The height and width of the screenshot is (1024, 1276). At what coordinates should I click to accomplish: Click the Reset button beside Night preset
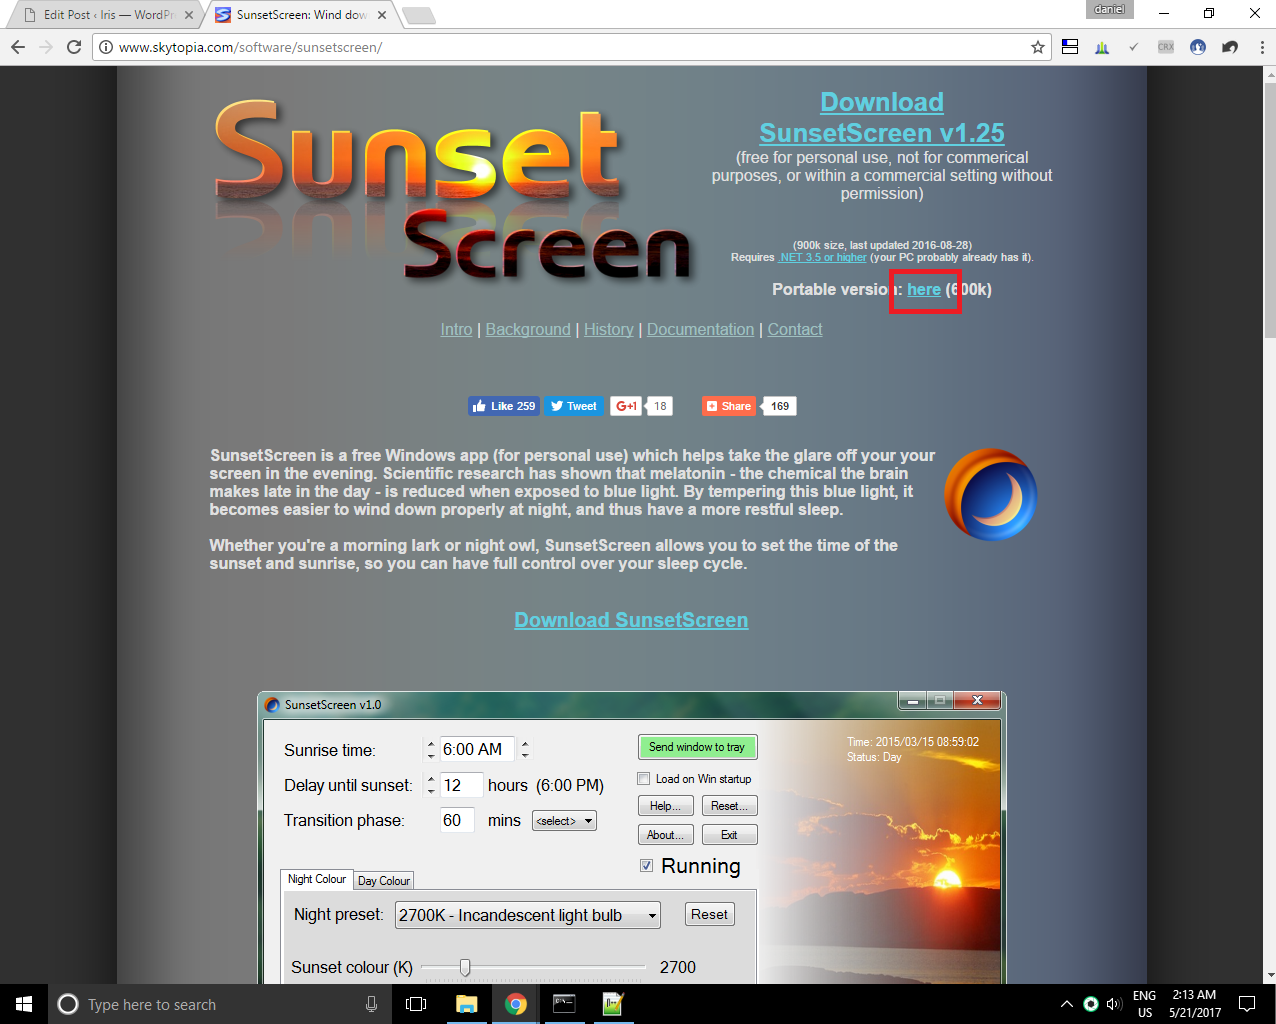click(x=709, y=914)
